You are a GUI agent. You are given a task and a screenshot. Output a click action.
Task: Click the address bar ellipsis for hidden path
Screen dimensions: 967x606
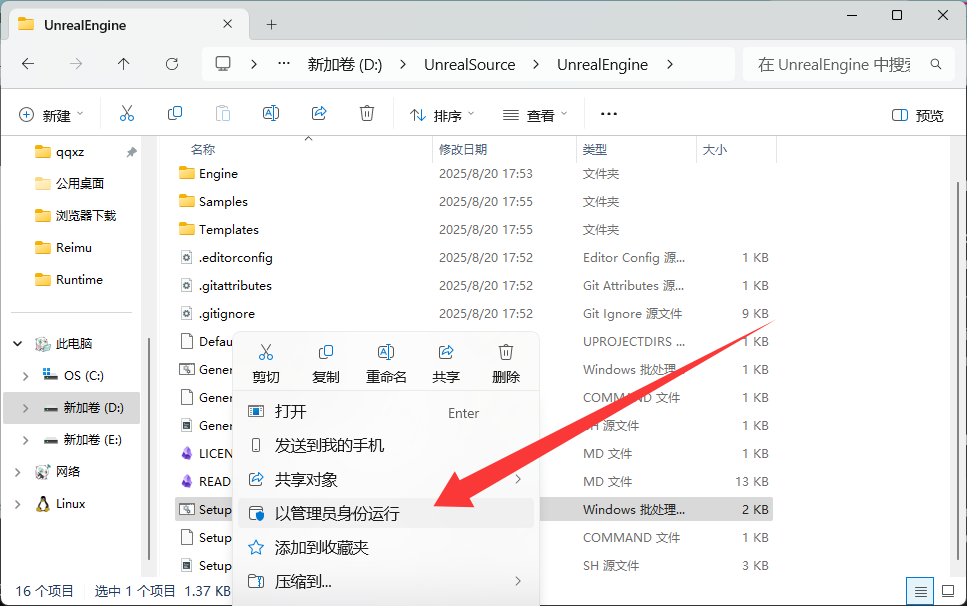click(x=284, y=64)
